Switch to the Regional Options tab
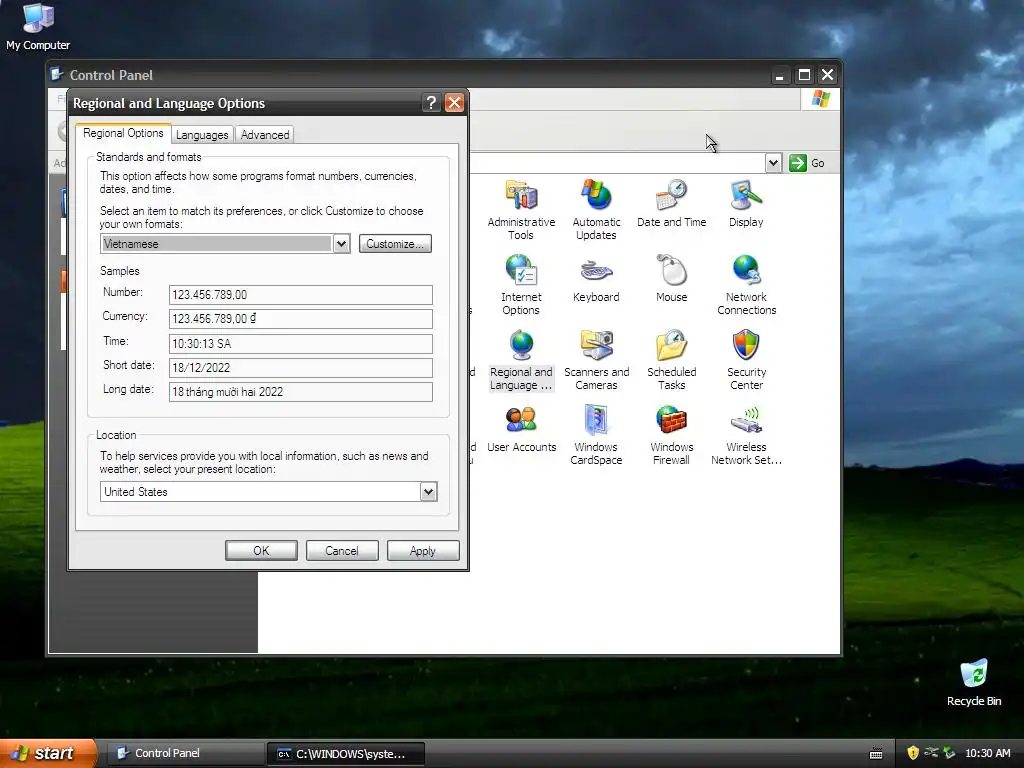This screenshot has height=768, width=1024. point(123,133)
